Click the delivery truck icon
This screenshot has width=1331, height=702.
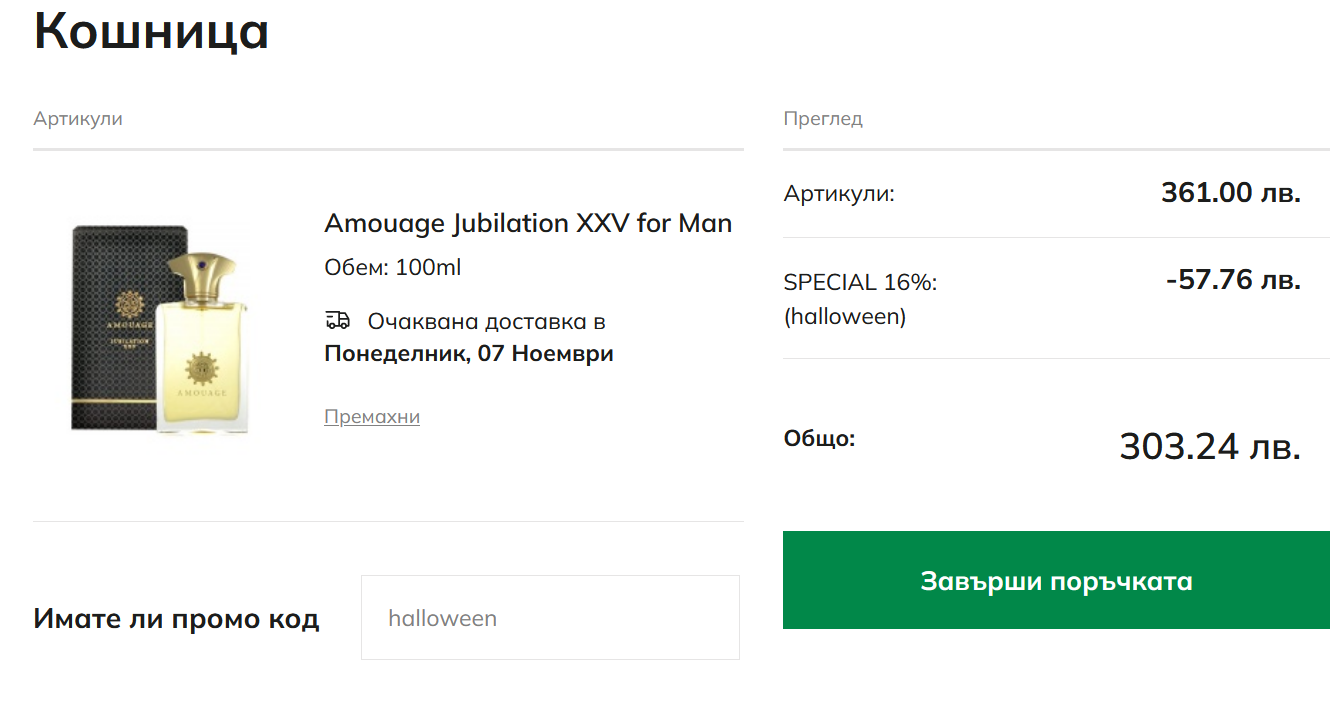point(338,321)
